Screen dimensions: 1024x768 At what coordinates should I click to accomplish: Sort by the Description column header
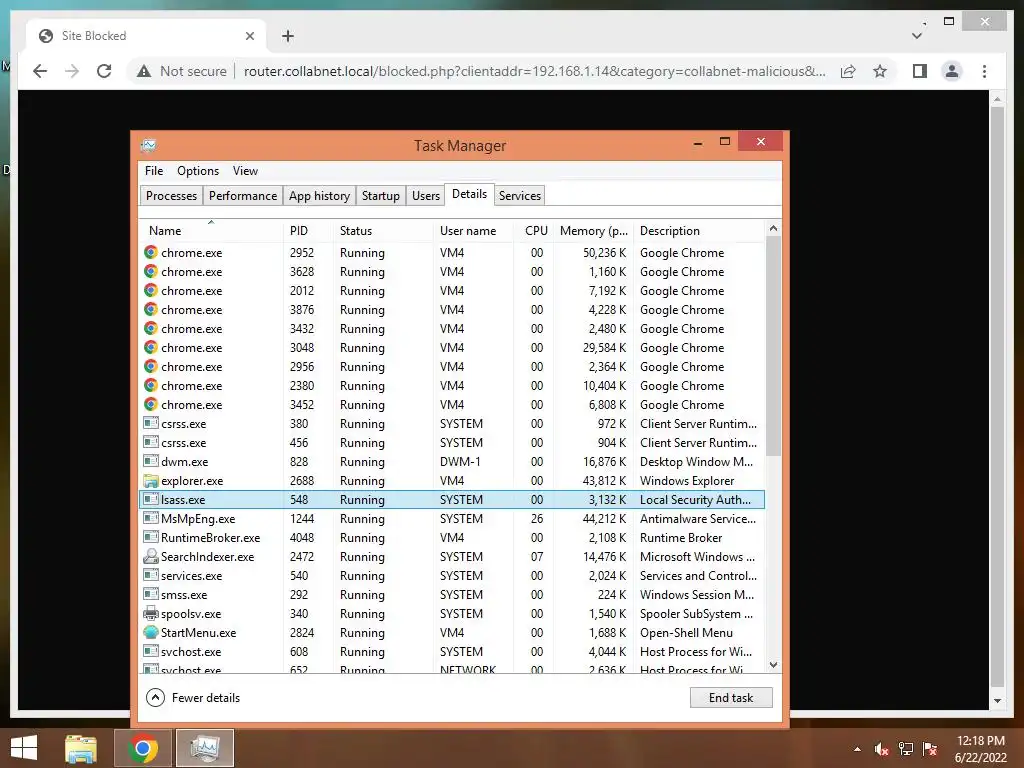tap(699, 231)
